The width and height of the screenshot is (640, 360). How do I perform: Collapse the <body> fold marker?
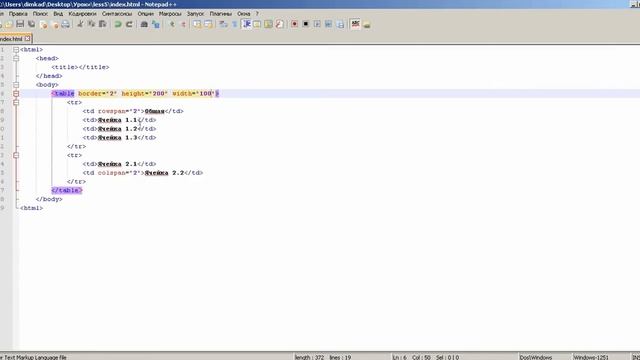16,85
